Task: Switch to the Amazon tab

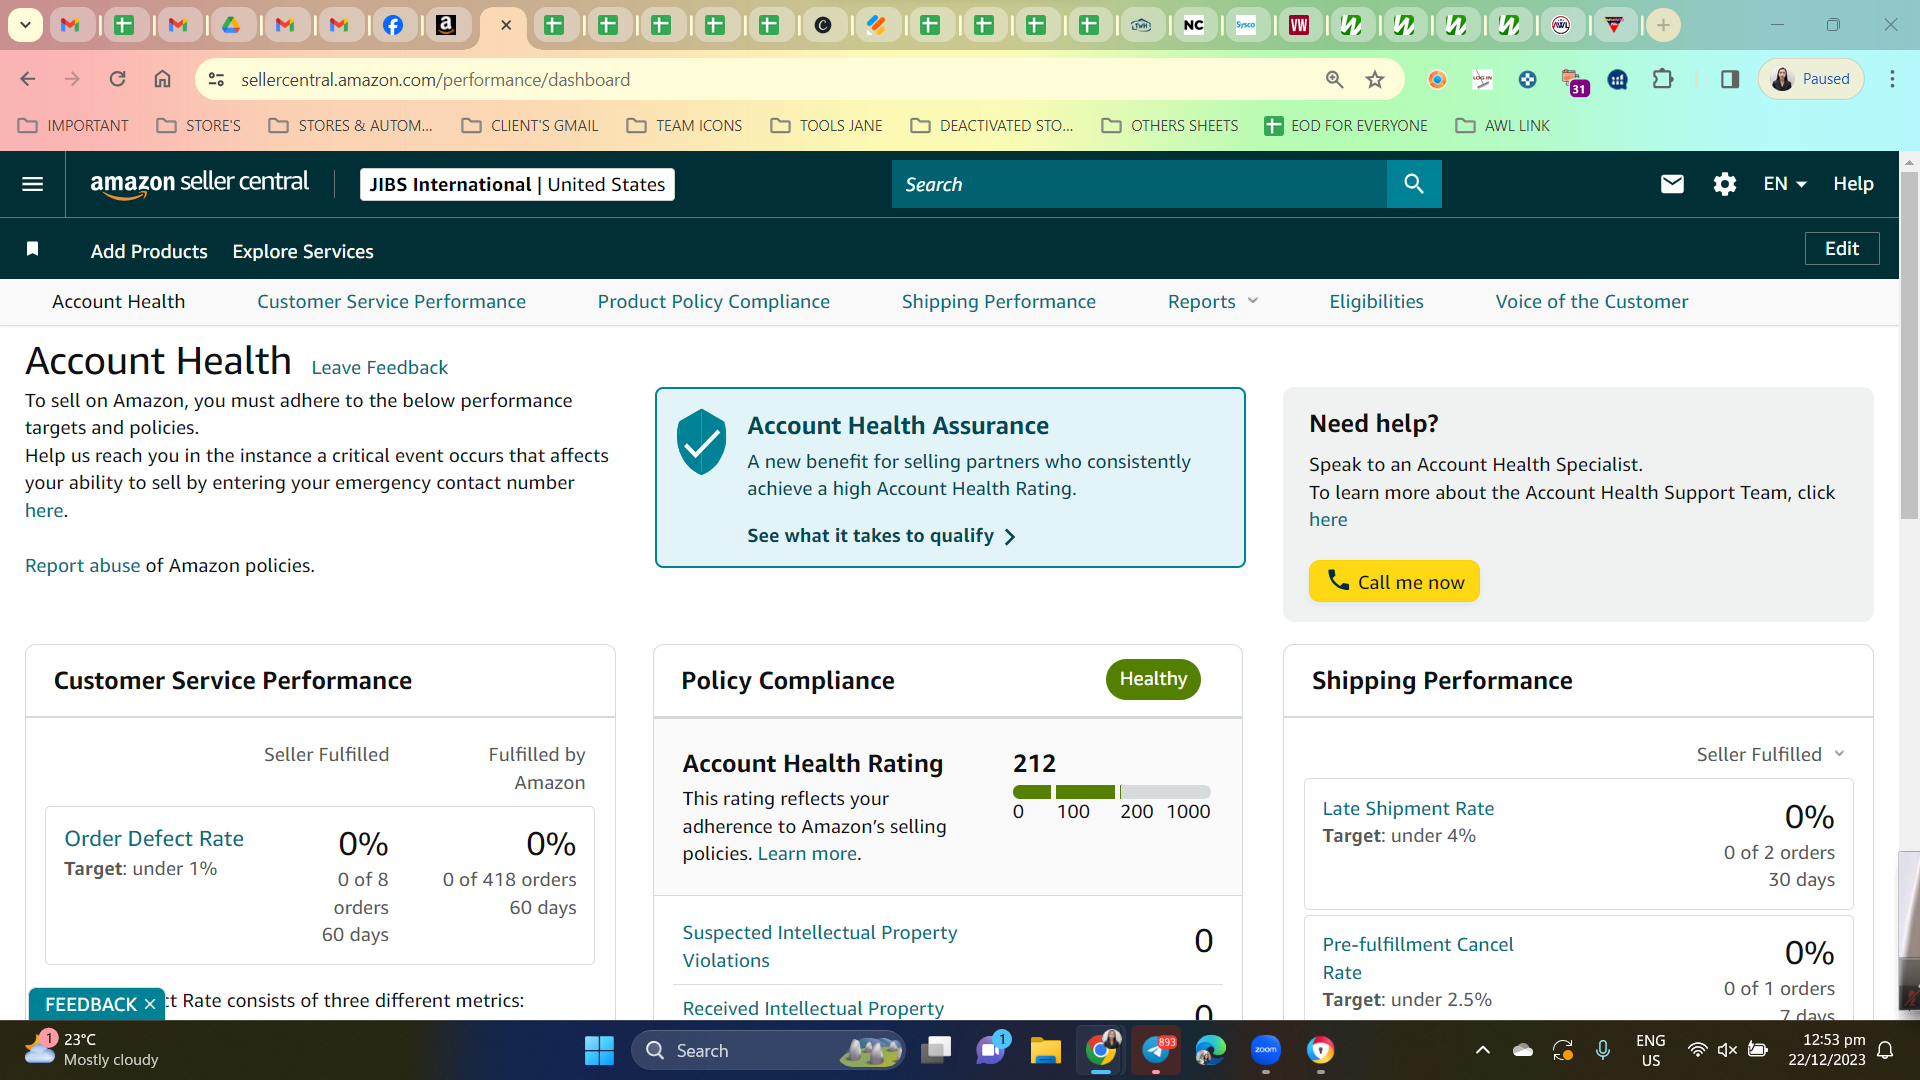Action: click(x=446, y=25)
